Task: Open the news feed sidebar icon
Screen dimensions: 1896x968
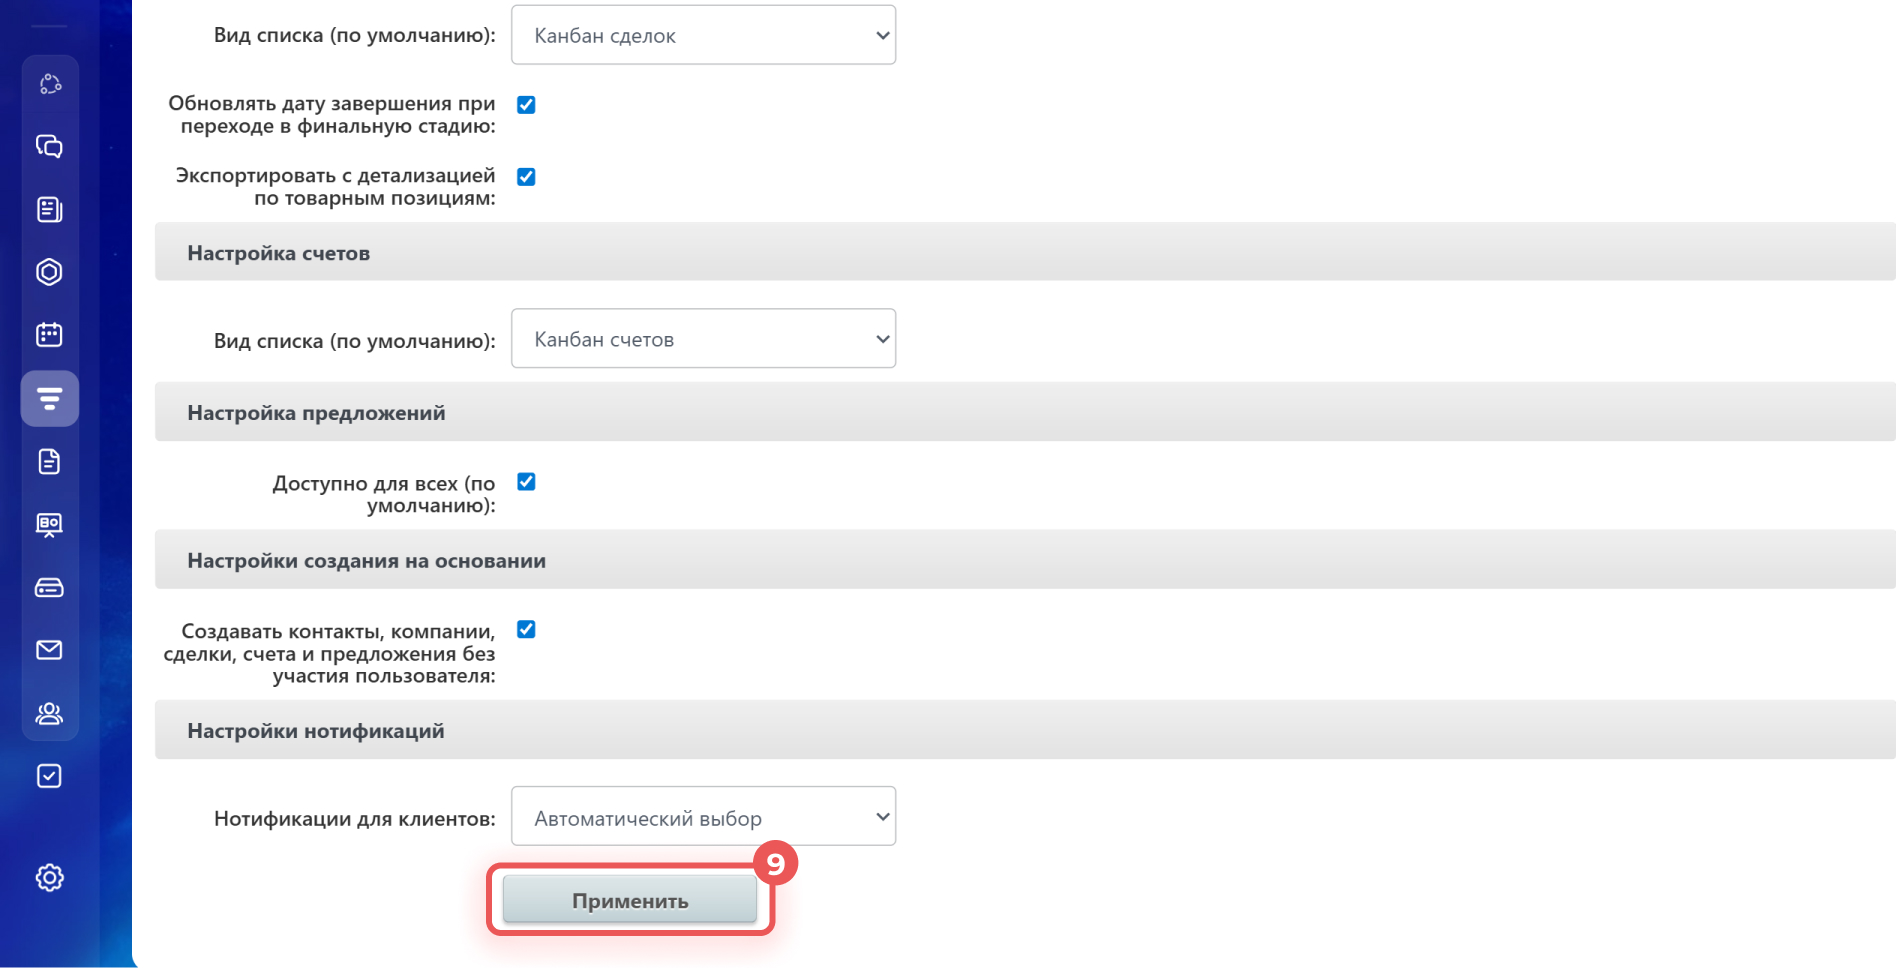Action: coord(49,210)
